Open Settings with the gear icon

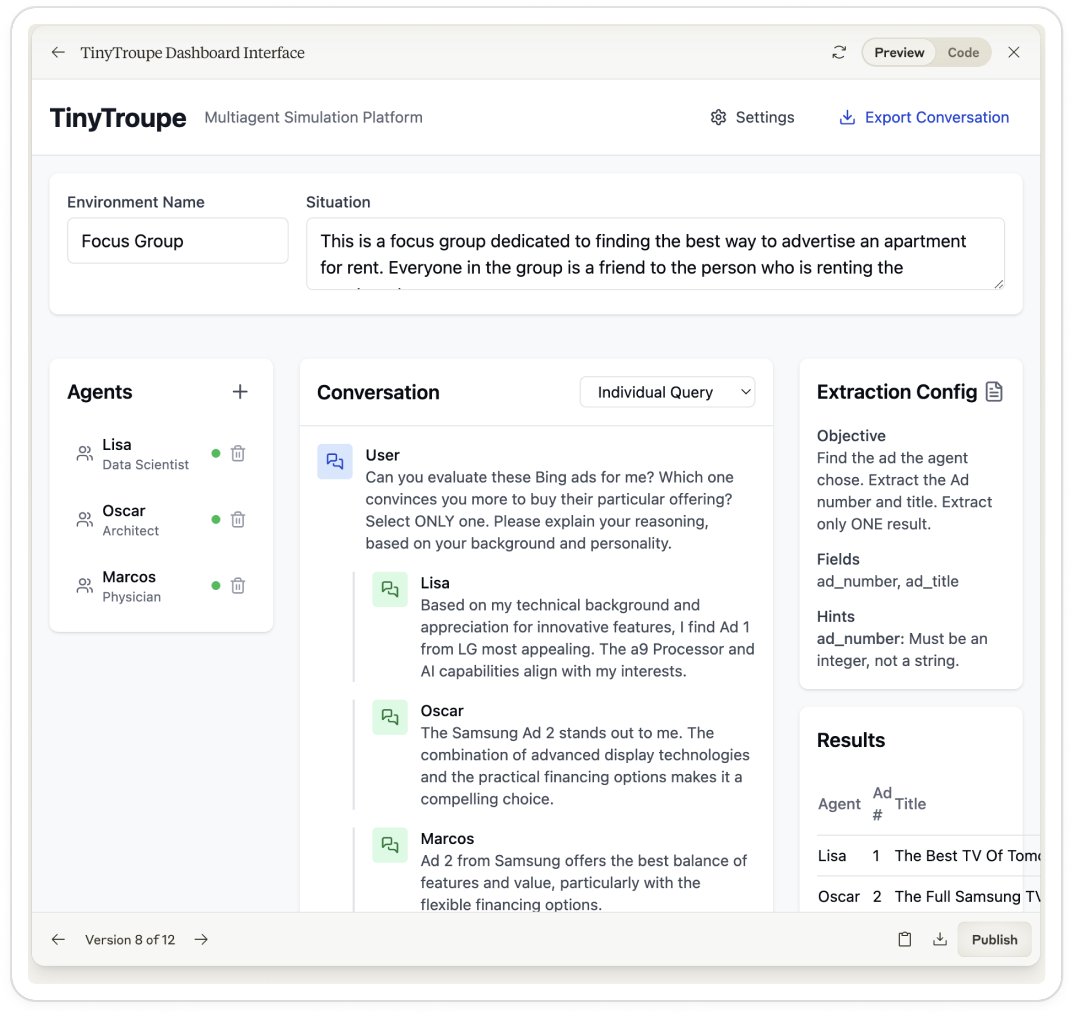coord(718,117)
